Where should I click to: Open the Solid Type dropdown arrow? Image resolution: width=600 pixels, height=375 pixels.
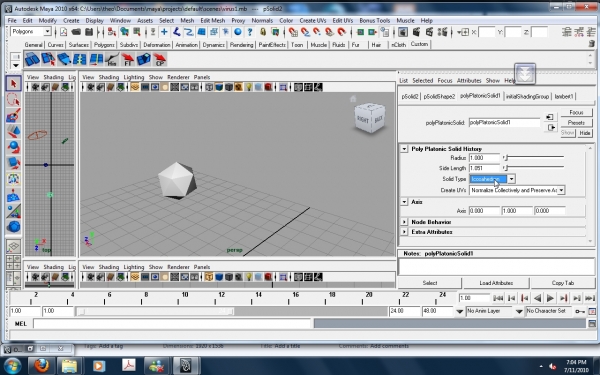tap(511, 179)
